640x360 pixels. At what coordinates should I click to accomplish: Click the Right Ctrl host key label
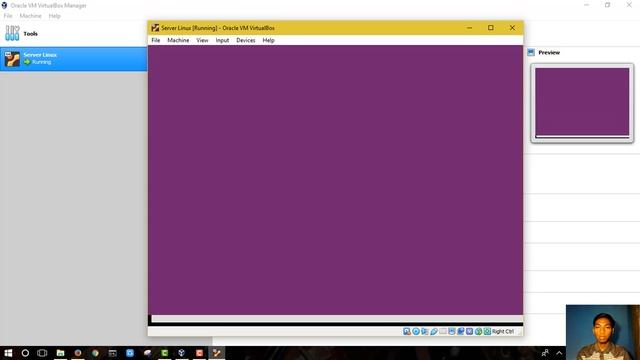pyautogui.click(x=503, y=331)
